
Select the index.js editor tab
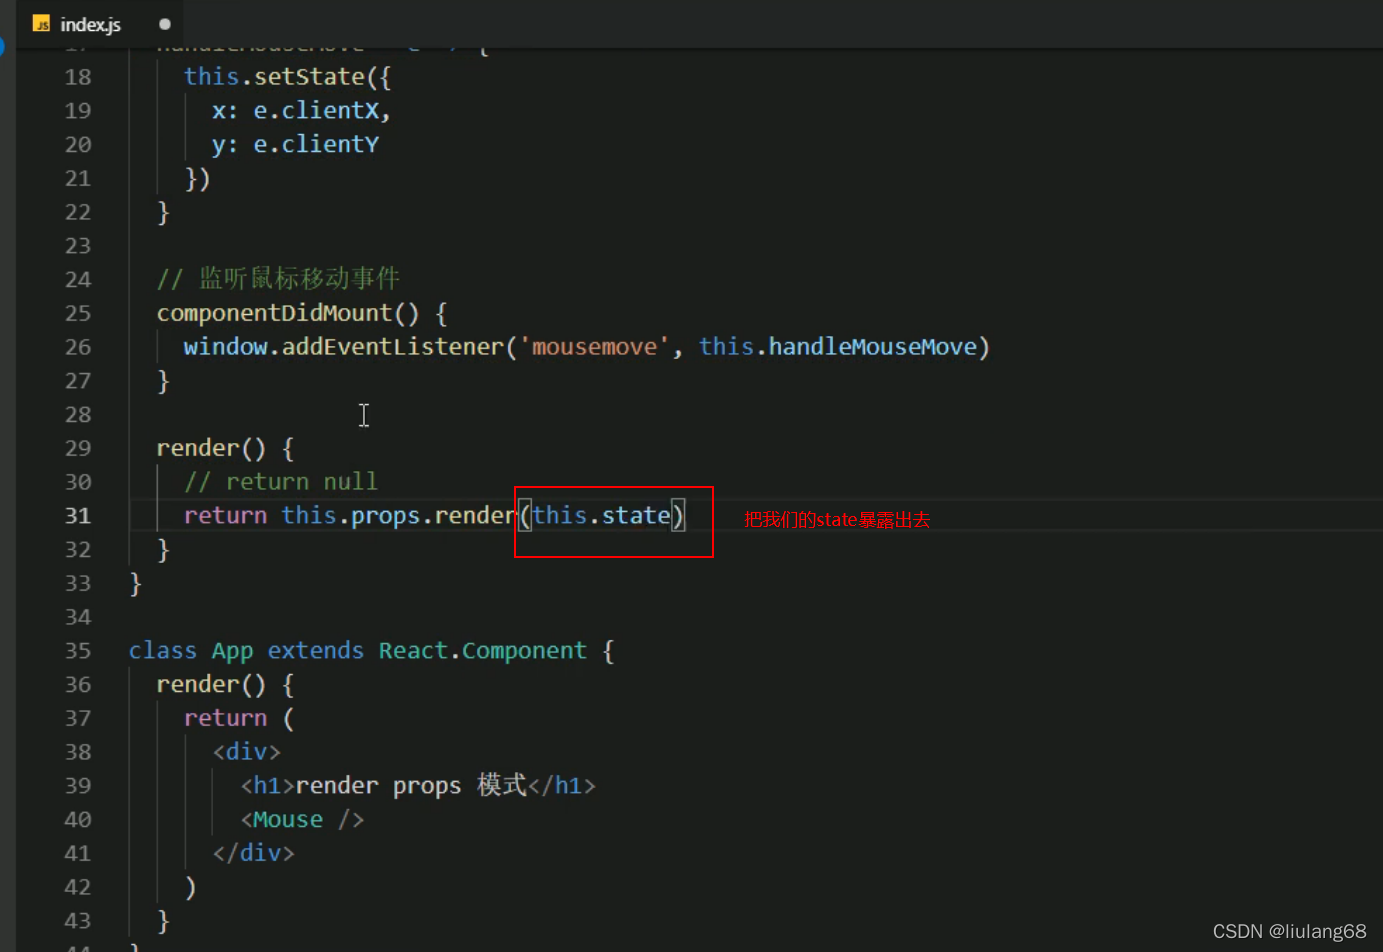[x=100, y=24]
